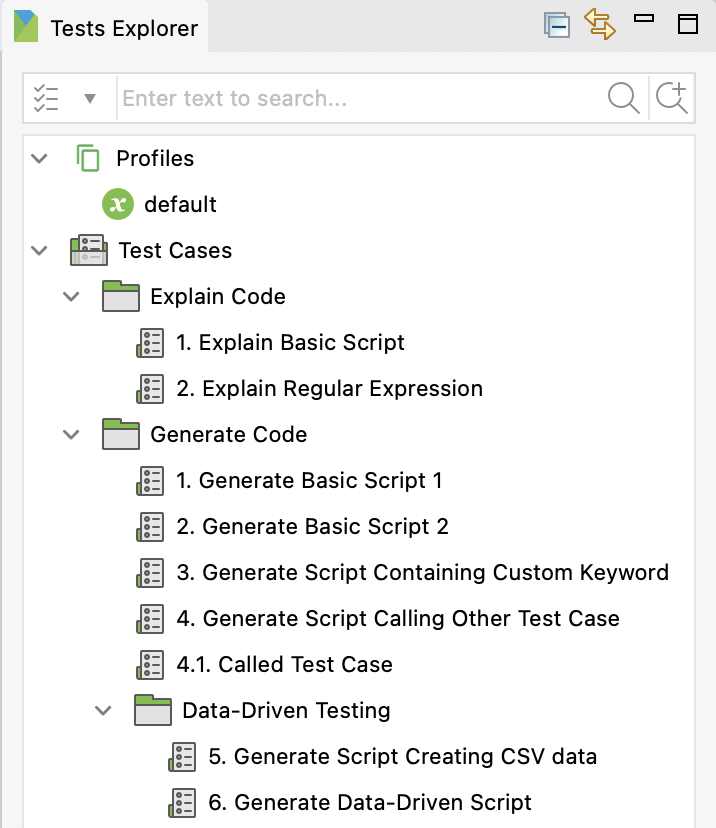Collapse the Data-Driven Testing folder chevron
The image size is (716, 828).
[103, 710]
